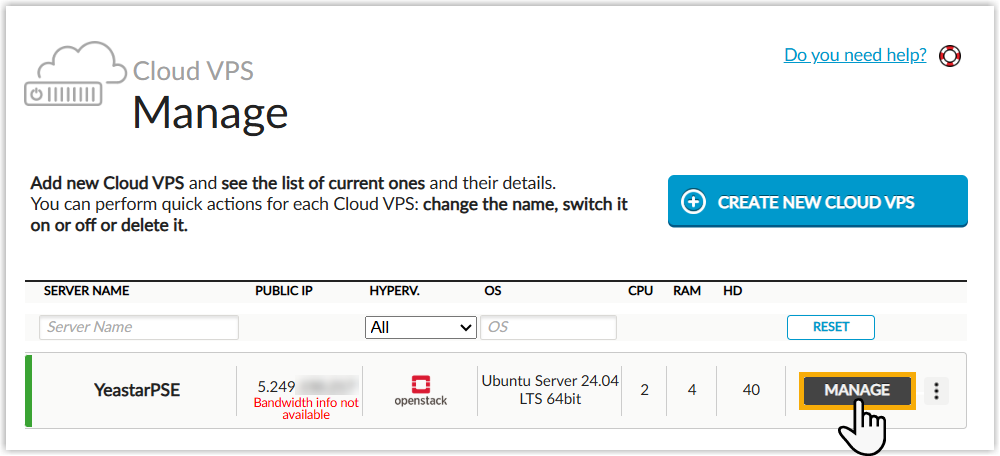This screenshot has width=1000, height=456.
Task: Click the Ubuntu Server 24.04 OS cell
Action: click(549, 390)
